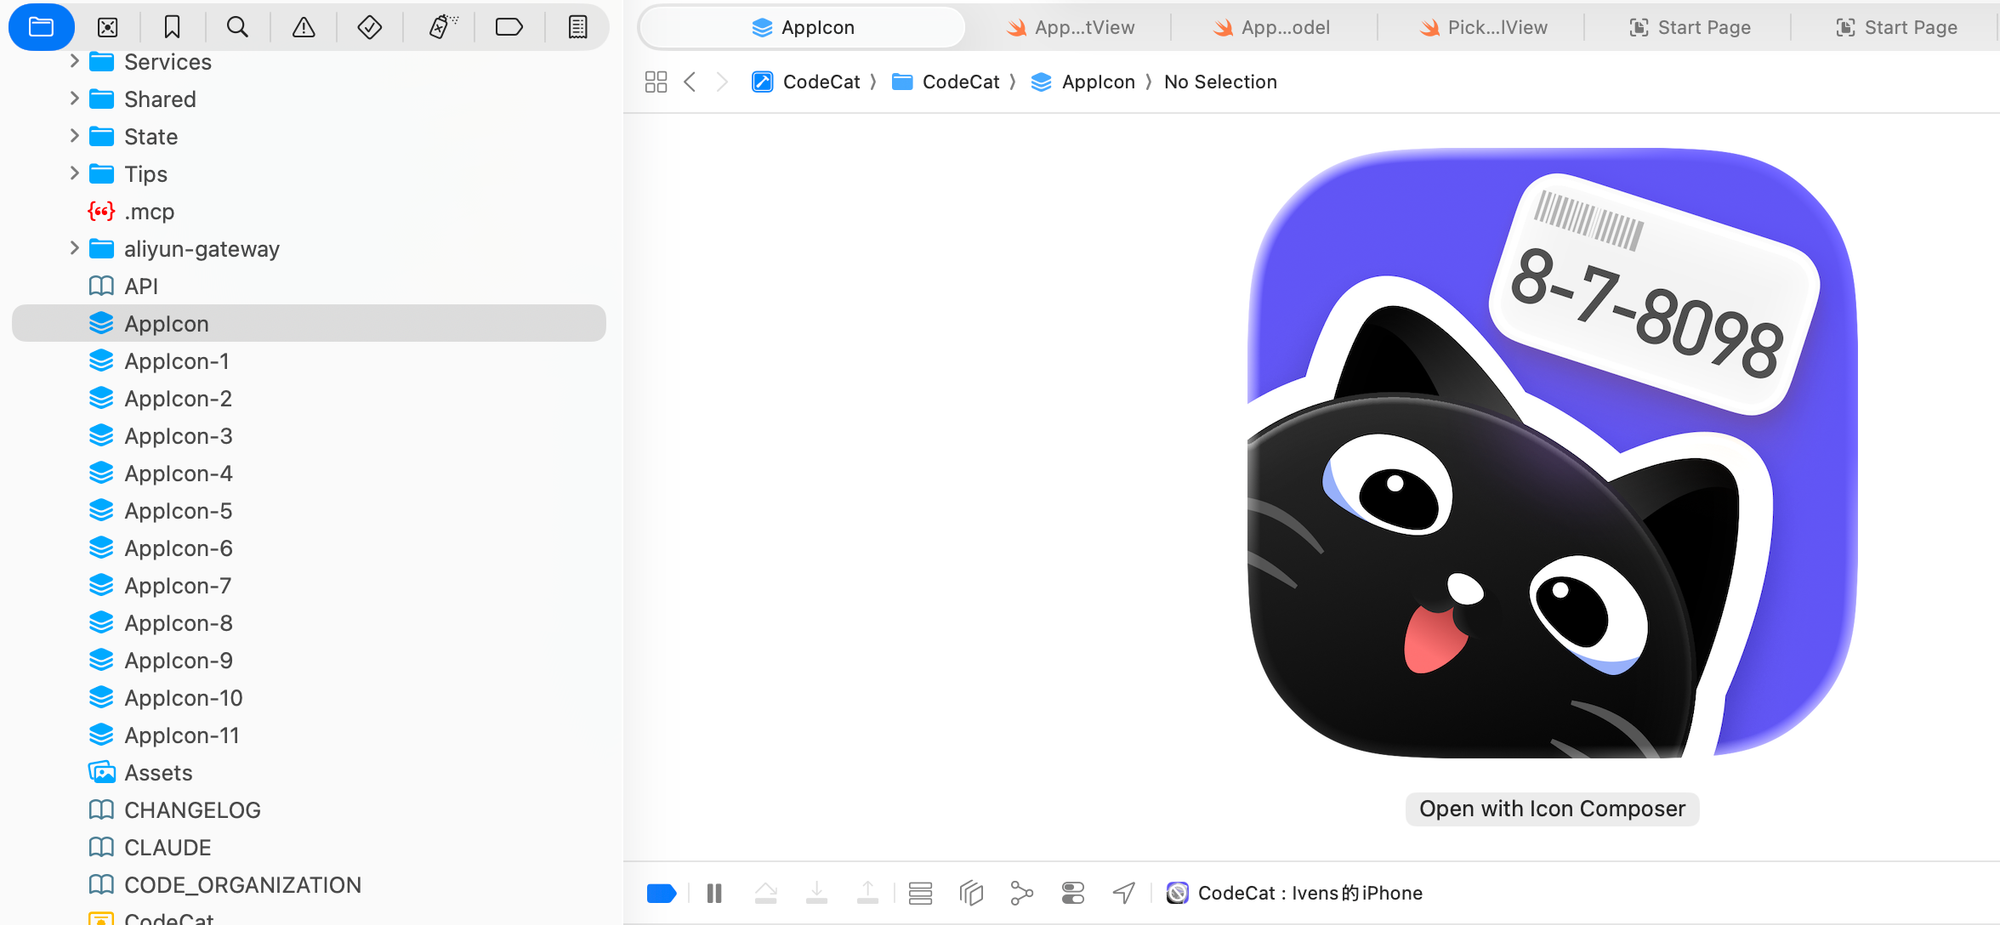Expand the aliyun-gateway folder

(x=74, y=248)
